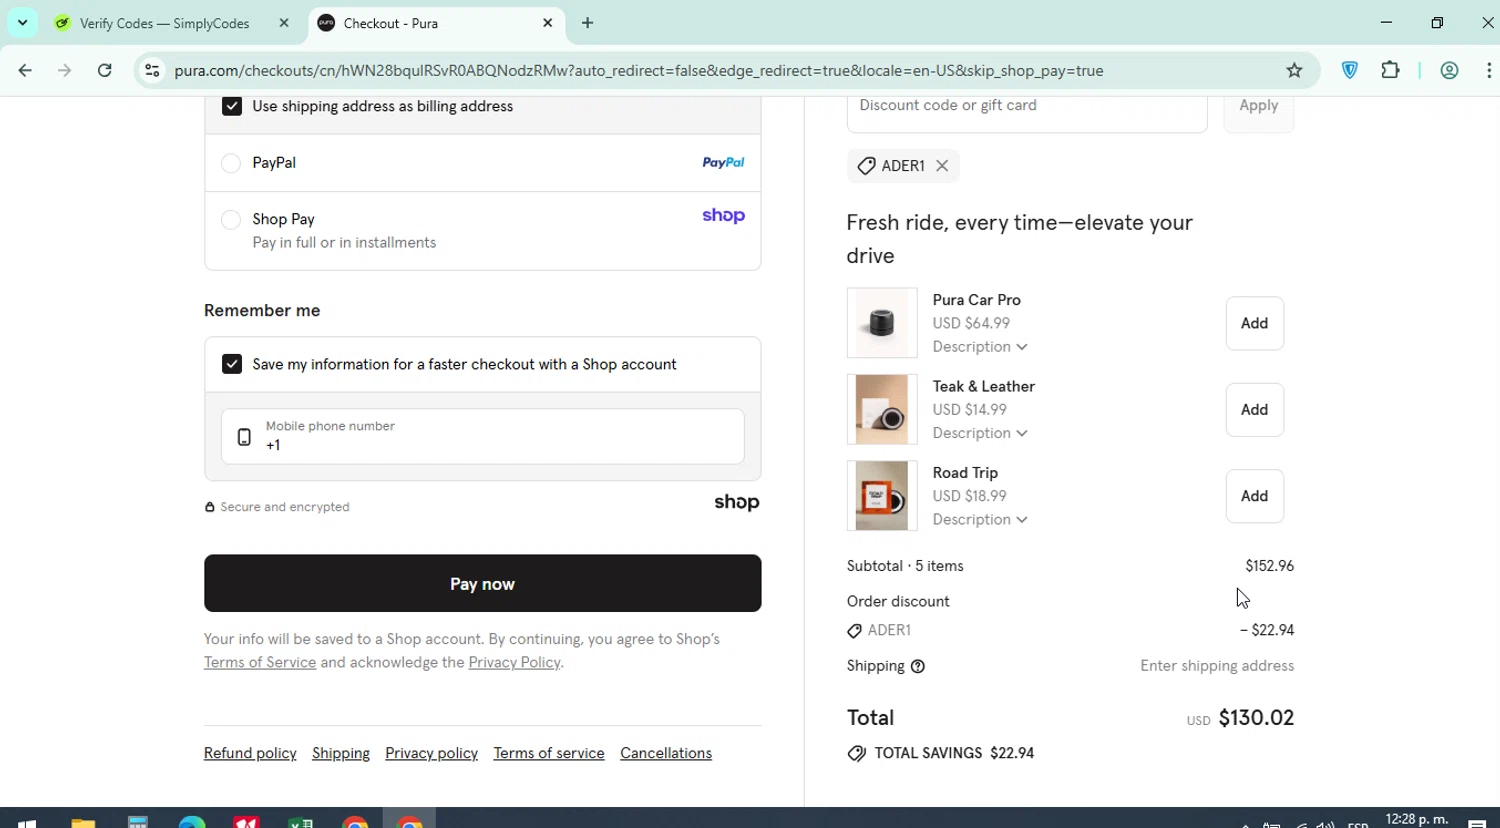1500x828 pixels.
Task: Remove the ADER1 discount code
Action: 942,166
